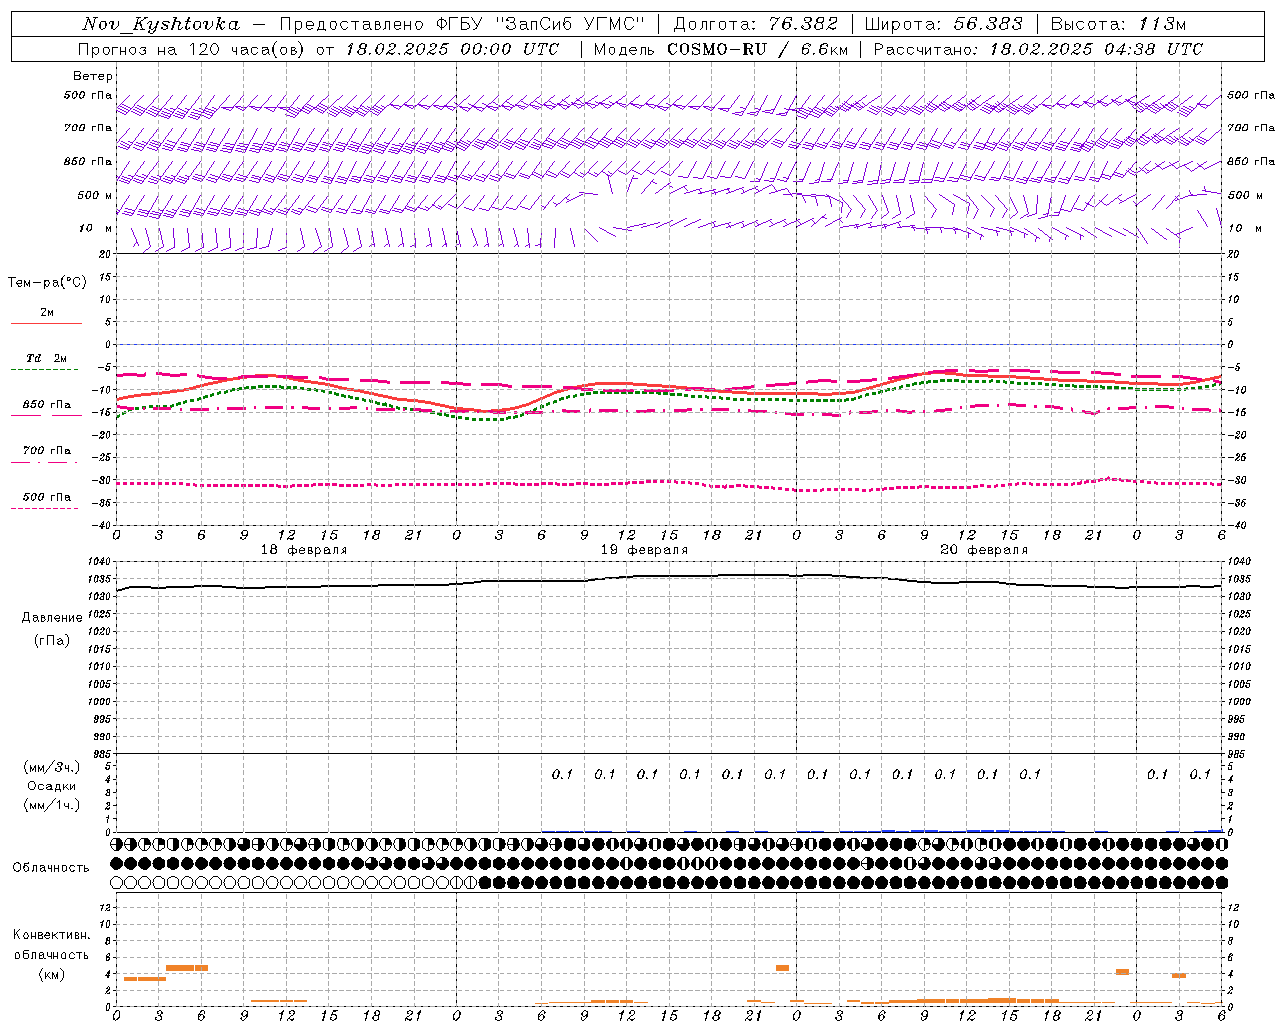Click the Td 2м legend entry
1280x1024 pixels.
point(46,358)
